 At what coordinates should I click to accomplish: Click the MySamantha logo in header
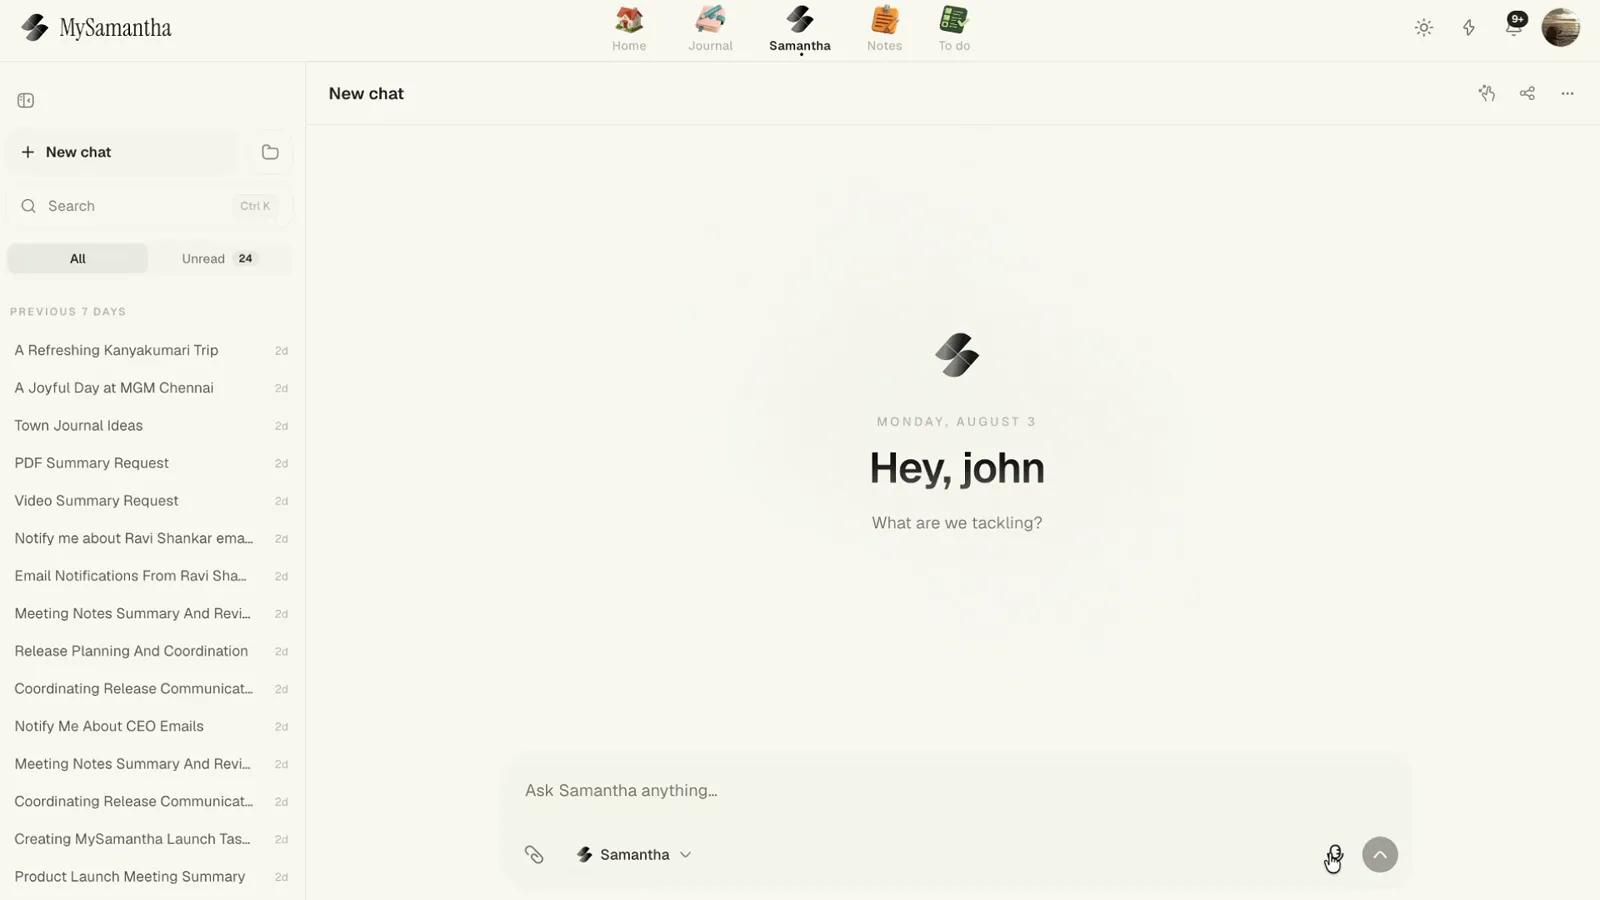tap(96, 28)
